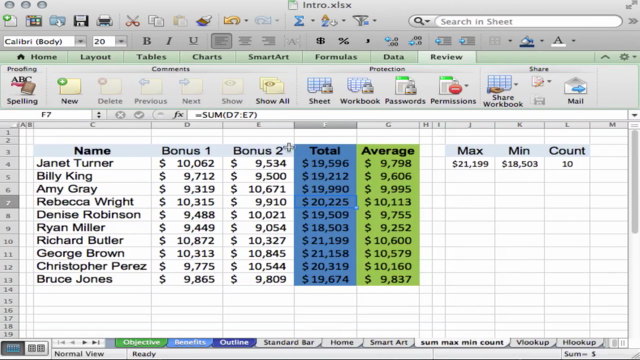Click the ribbon settings gear button
Viewport: 640px width, 360px height.
[x=624, y=57]
